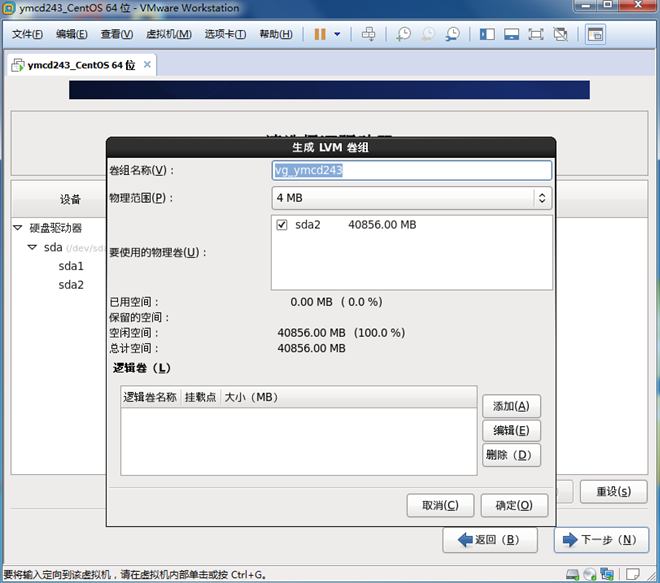Go back with 返回(B) button

490,540
